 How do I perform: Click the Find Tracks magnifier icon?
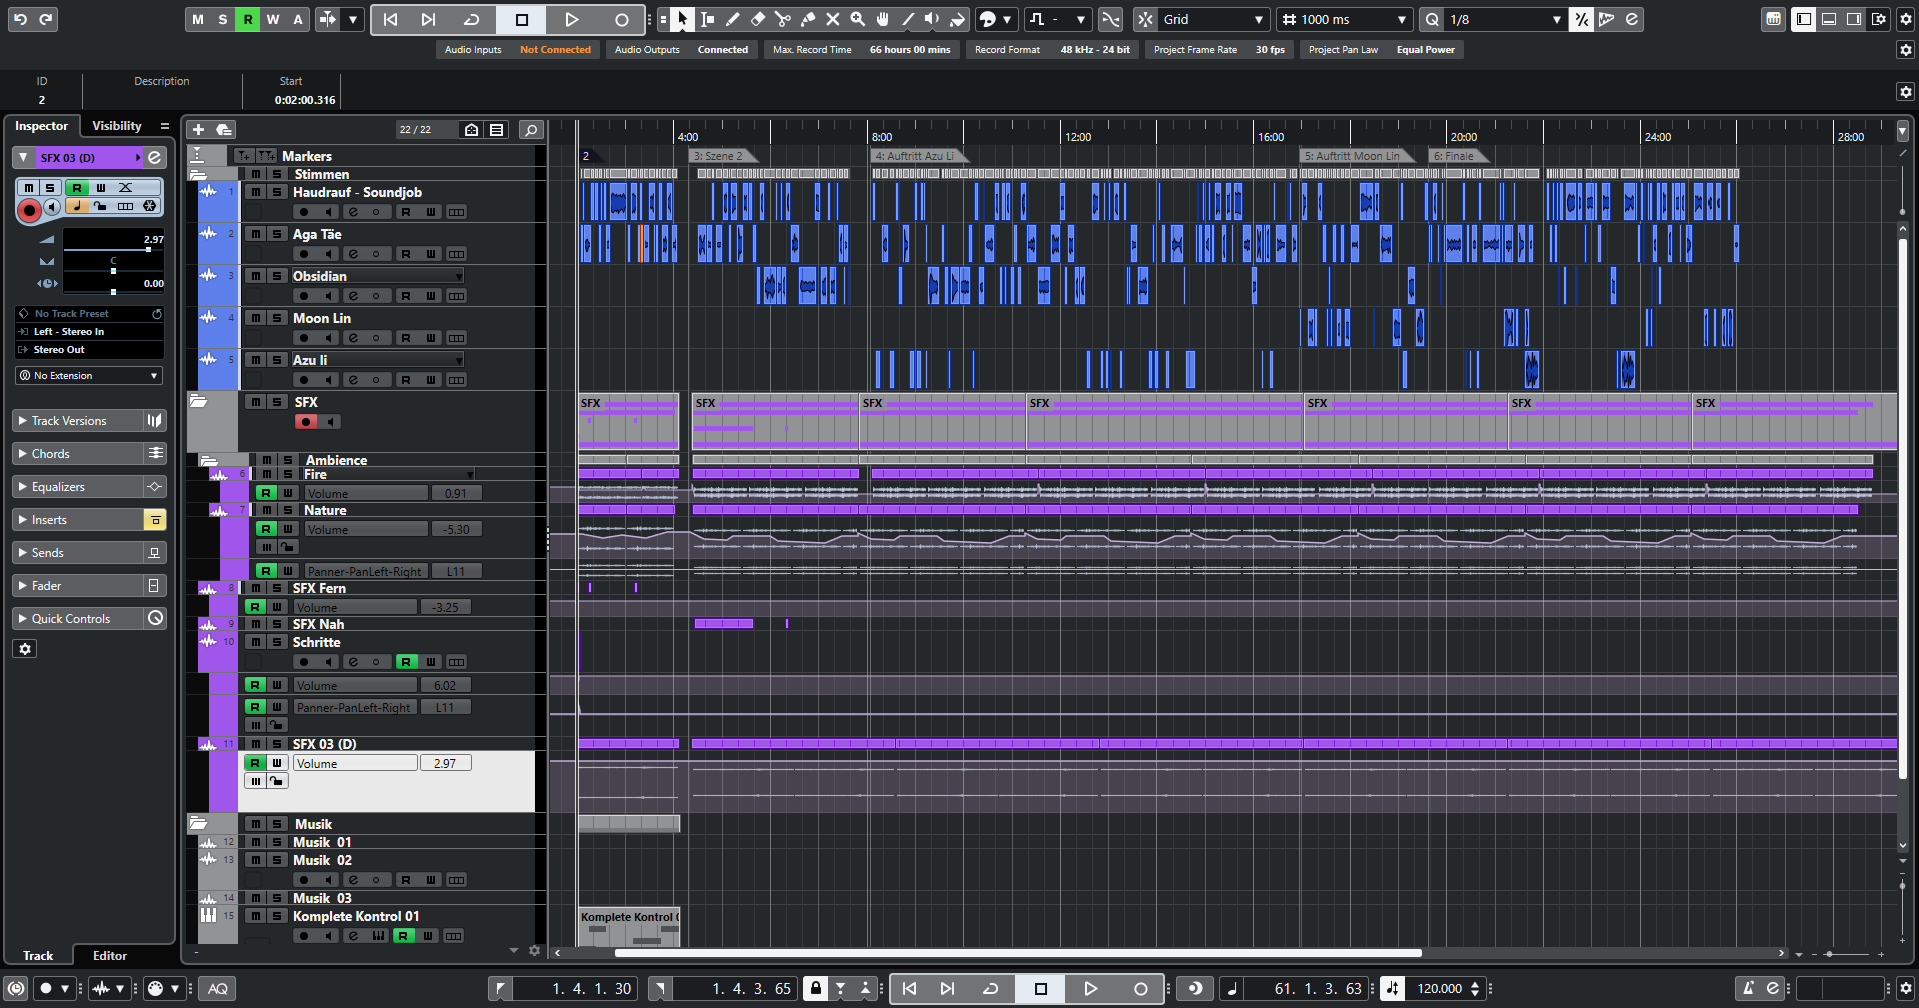532,129
